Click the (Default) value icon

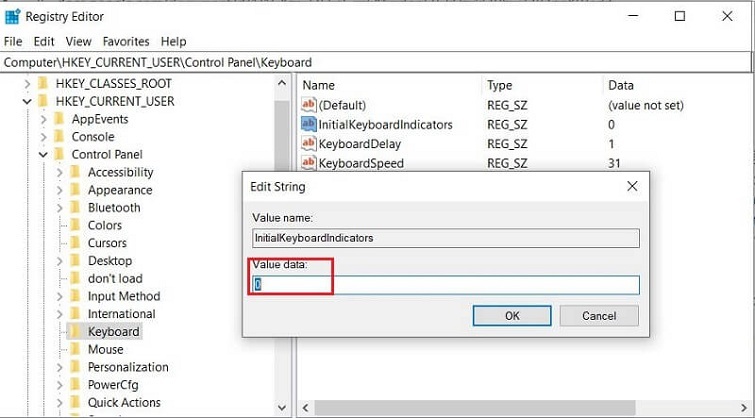[309, 105]
